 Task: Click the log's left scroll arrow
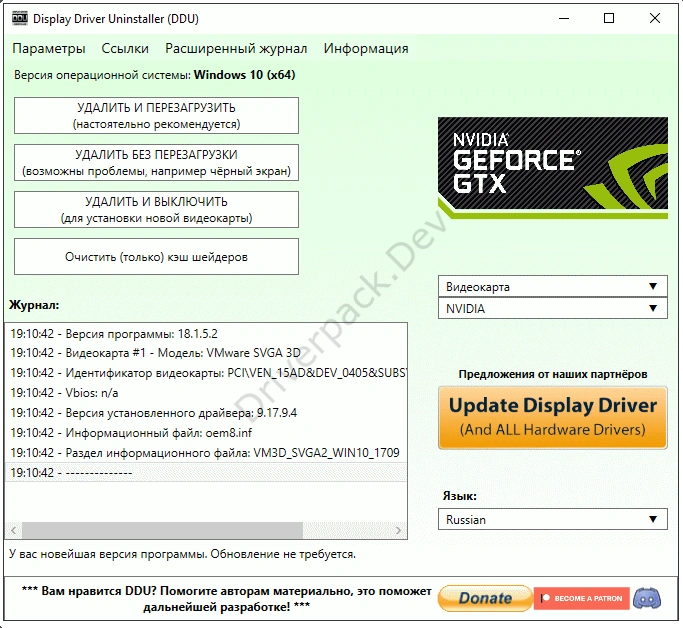[14, 530]
